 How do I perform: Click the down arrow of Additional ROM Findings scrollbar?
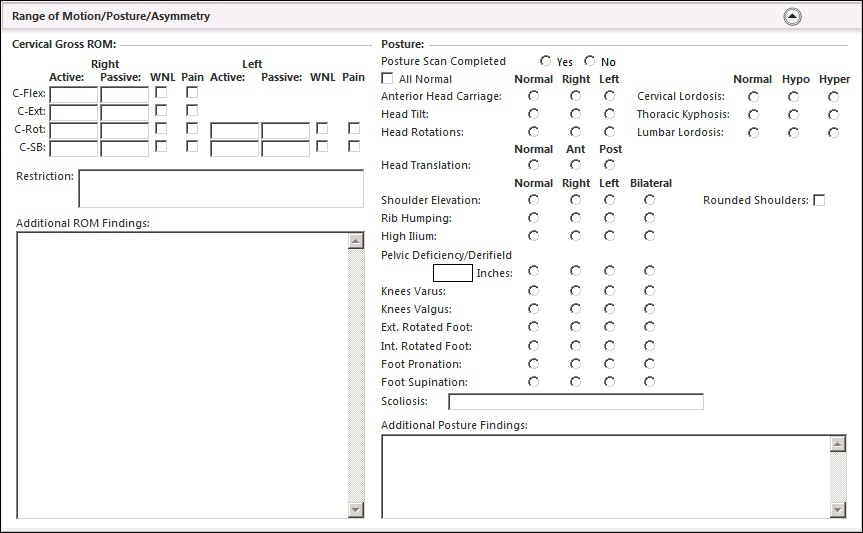click(x=356, y=510)
